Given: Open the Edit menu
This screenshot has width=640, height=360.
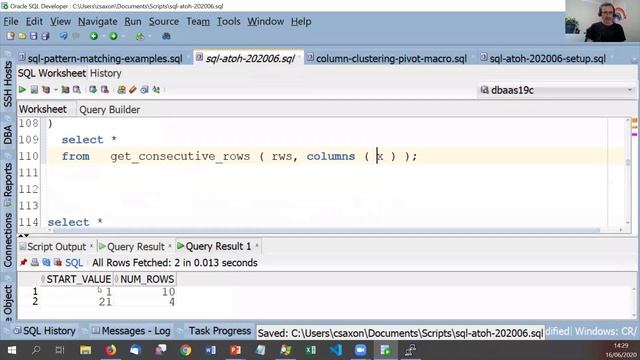Looking at the screenshot, I should [34, 21].
